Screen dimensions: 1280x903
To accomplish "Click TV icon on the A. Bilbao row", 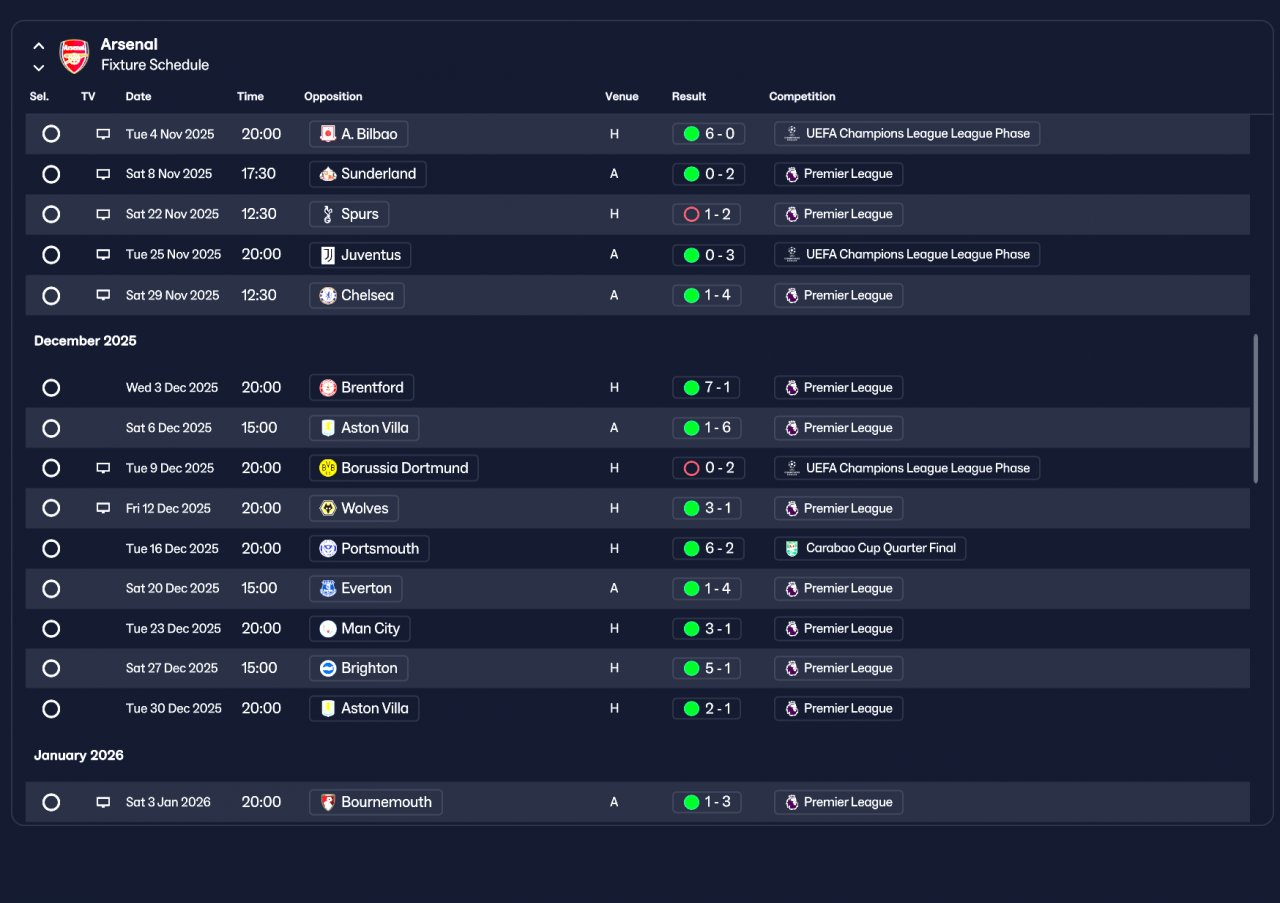I will pyautogui.click(x=103, y=134).
